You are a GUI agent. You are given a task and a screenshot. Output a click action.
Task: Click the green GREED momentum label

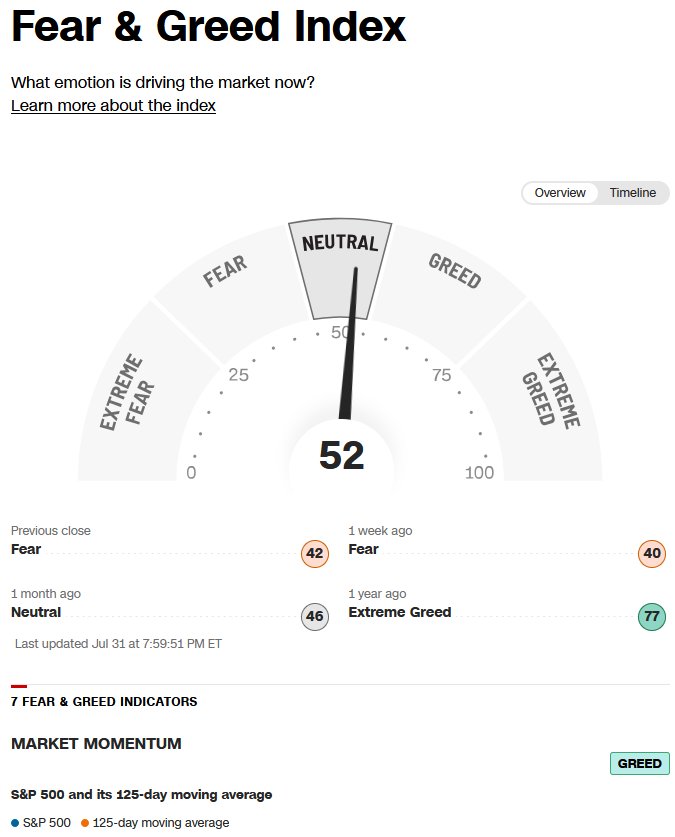coord(639,763)
